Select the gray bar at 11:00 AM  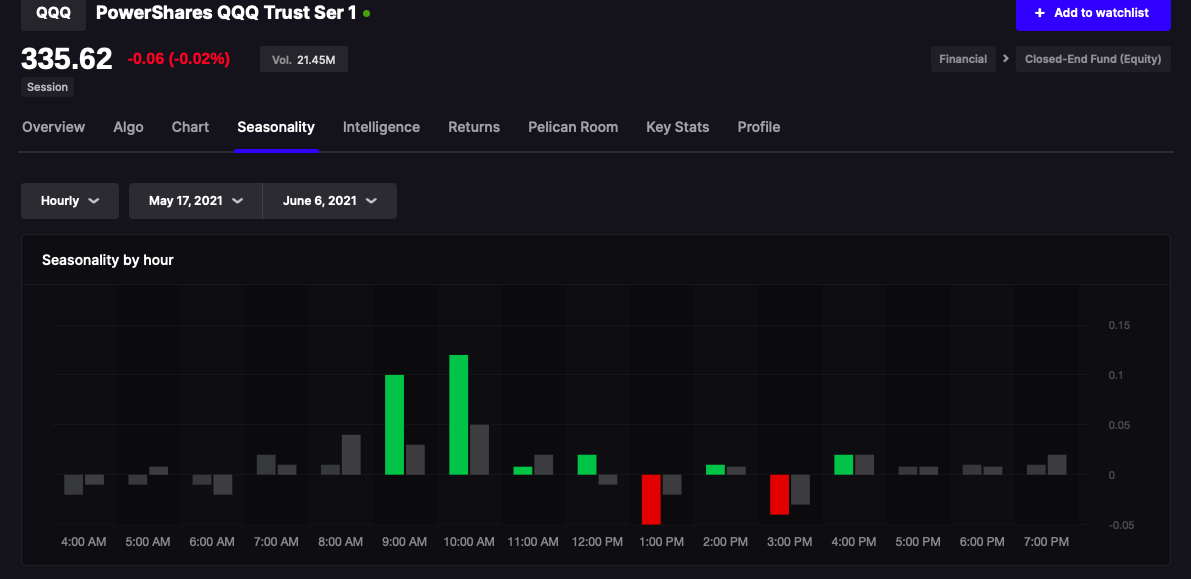[544, 465]
